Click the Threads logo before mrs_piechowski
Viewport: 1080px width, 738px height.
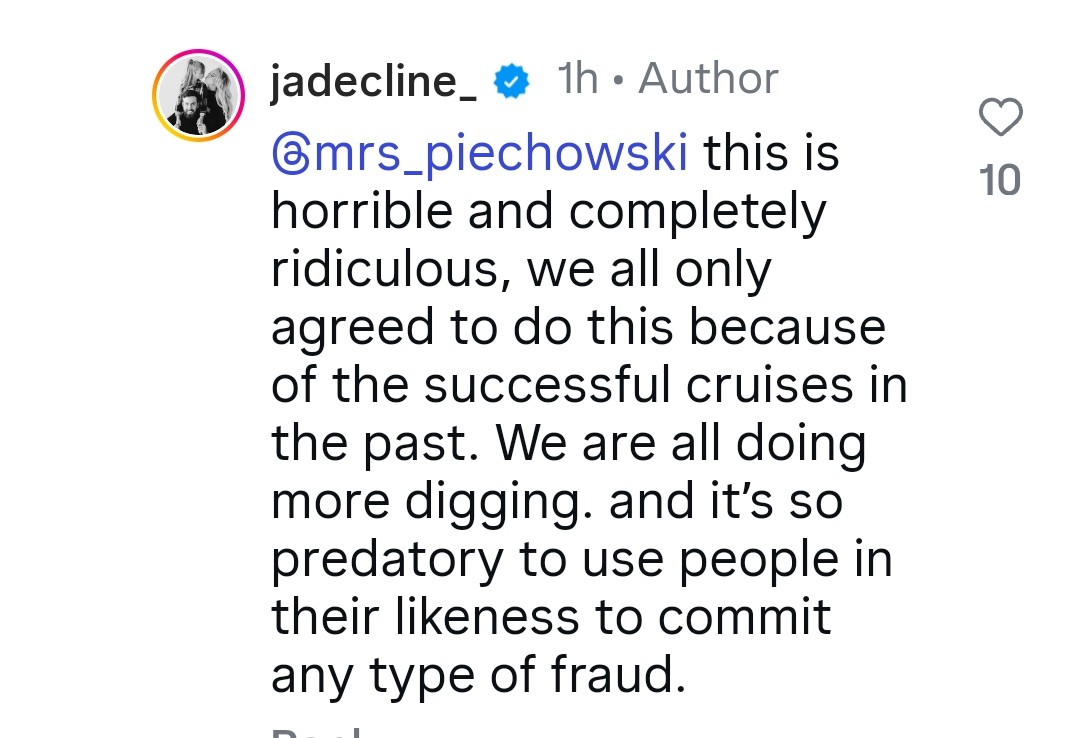click(290, 157)
